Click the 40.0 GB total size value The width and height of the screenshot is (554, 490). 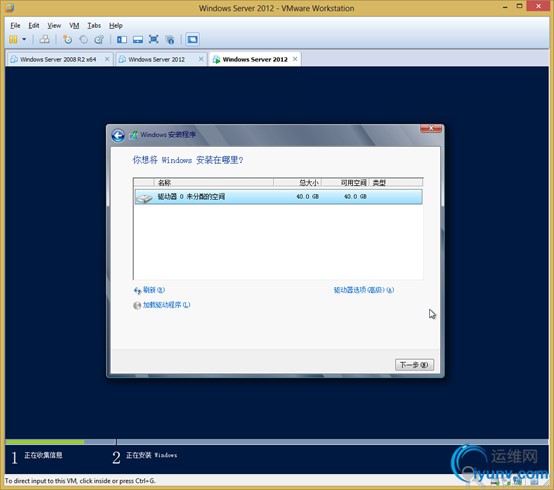[307, 196]
